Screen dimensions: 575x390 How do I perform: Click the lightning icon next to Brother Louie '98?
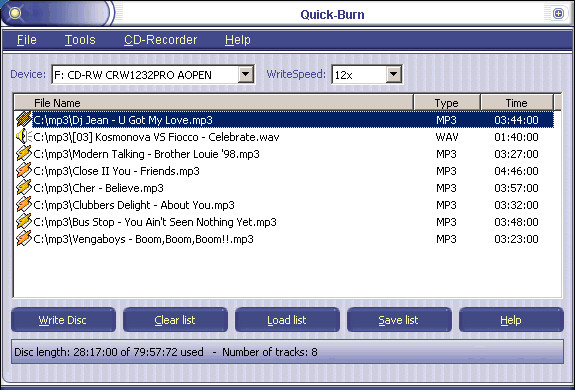click(x=24, y=154)
